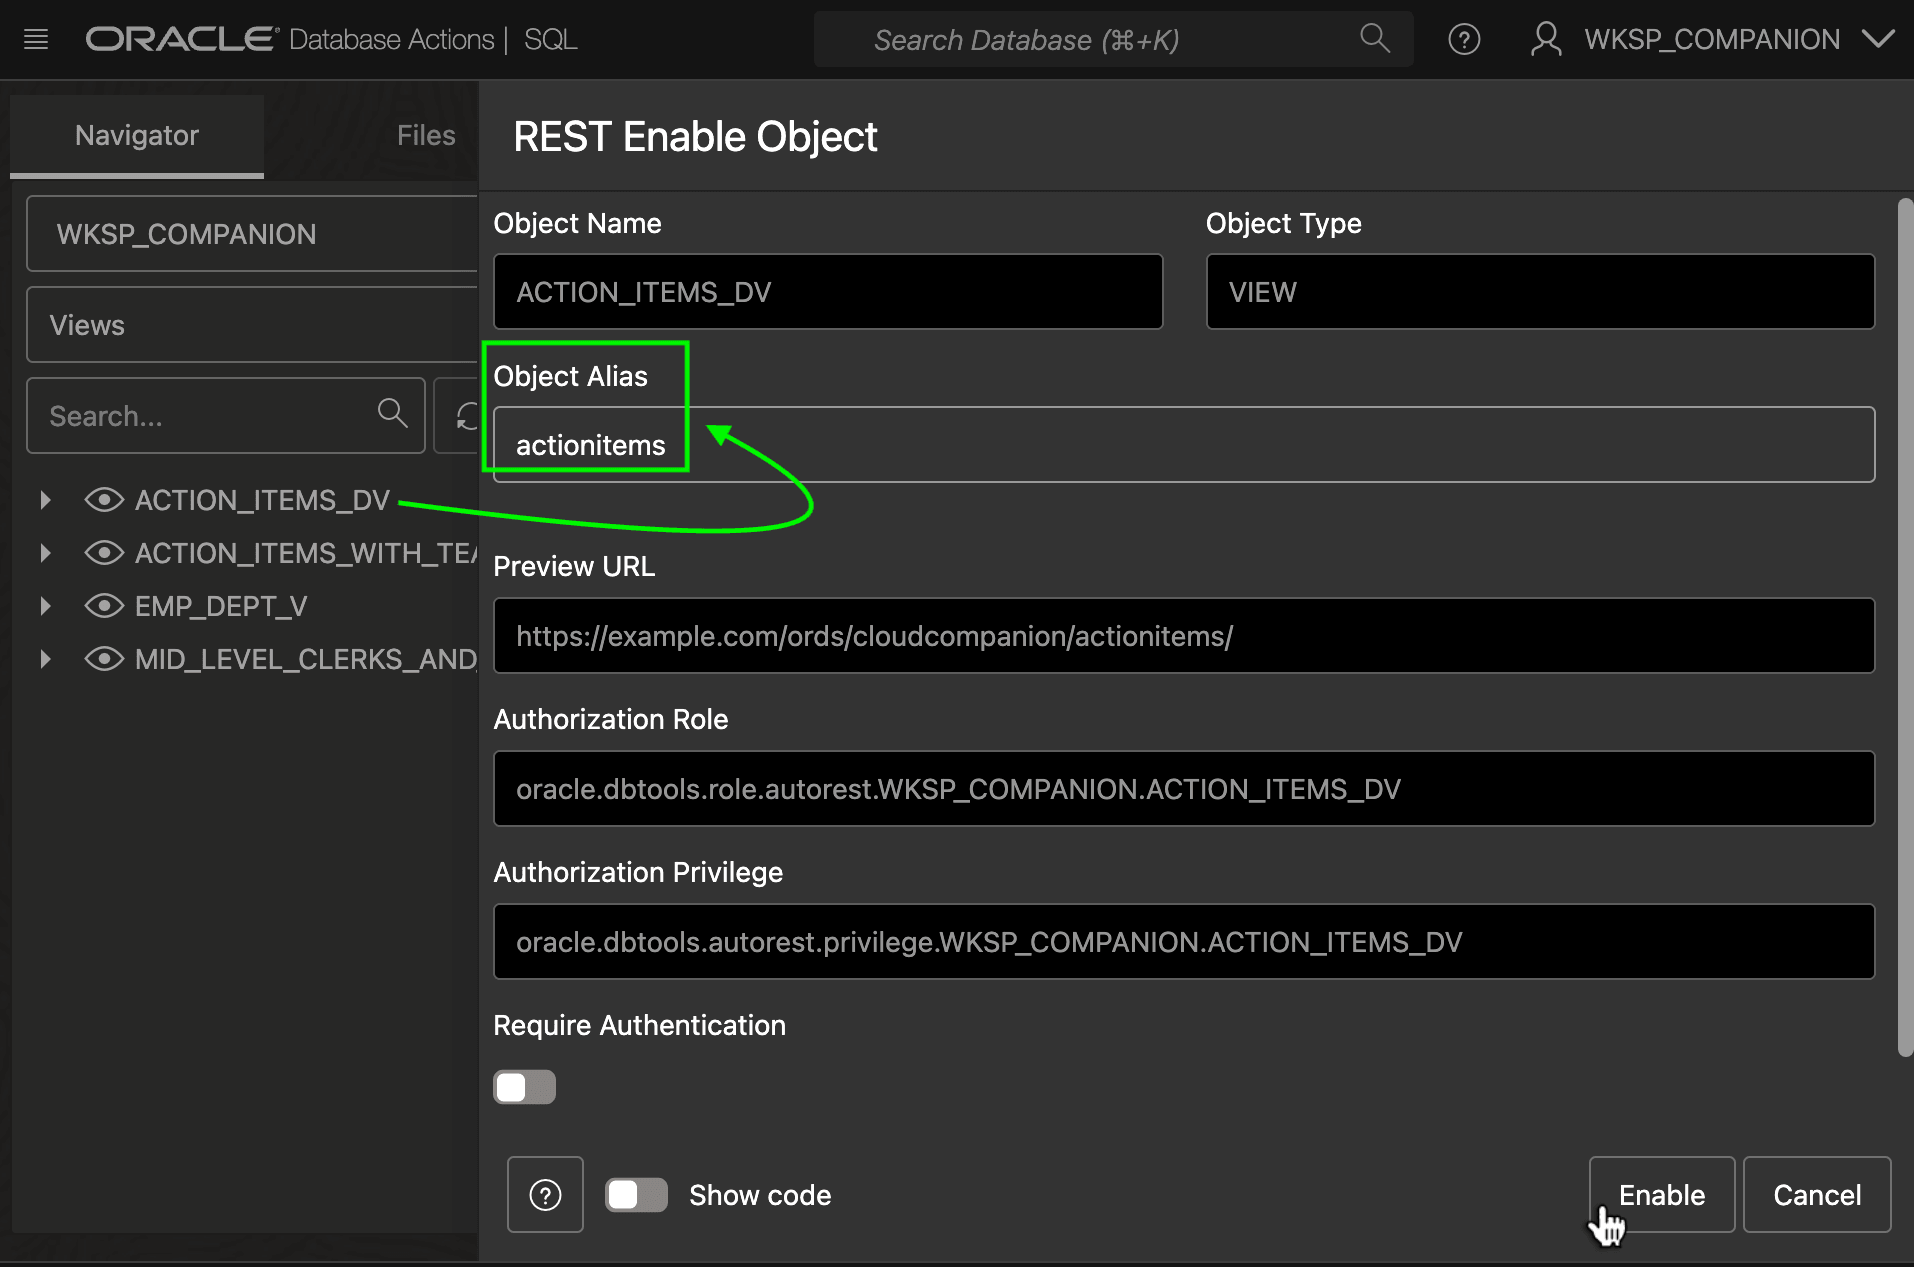The image size is (1914, 1267).
Task: Click the Object Alias input field
Action: [1184, 445]
